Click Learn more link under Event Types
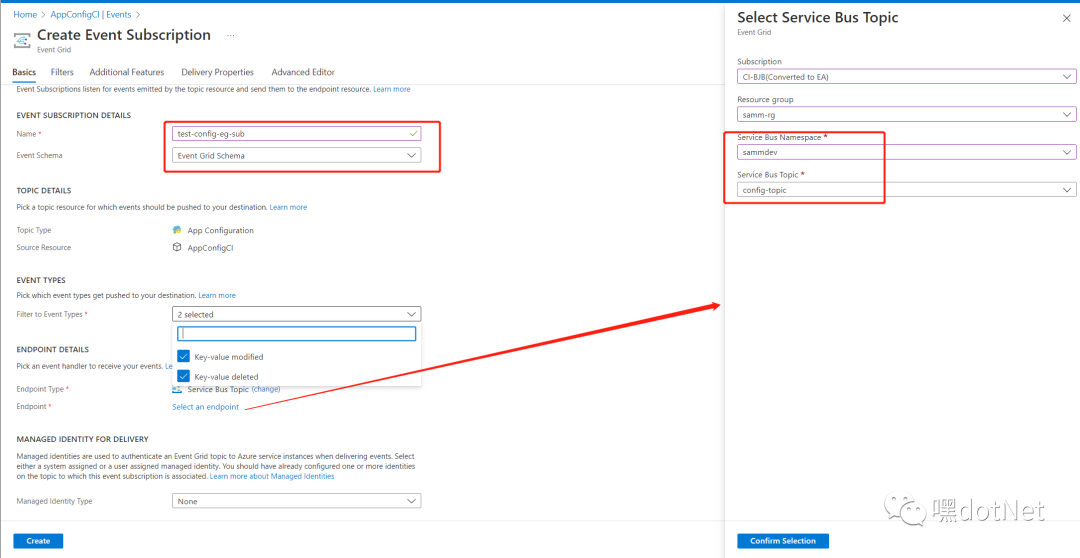This screenshot has height=558, width=1080. click(x=217, y=295)
